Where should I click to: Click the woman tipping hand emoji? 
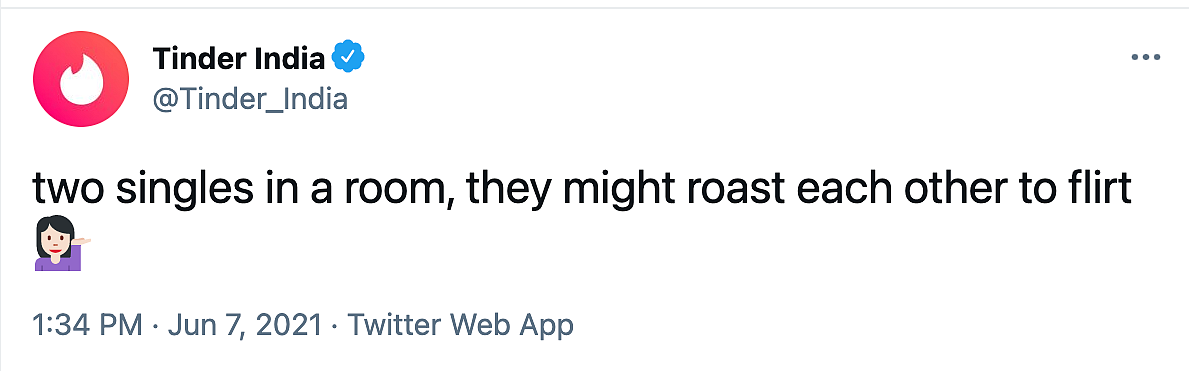pos(61,243)
